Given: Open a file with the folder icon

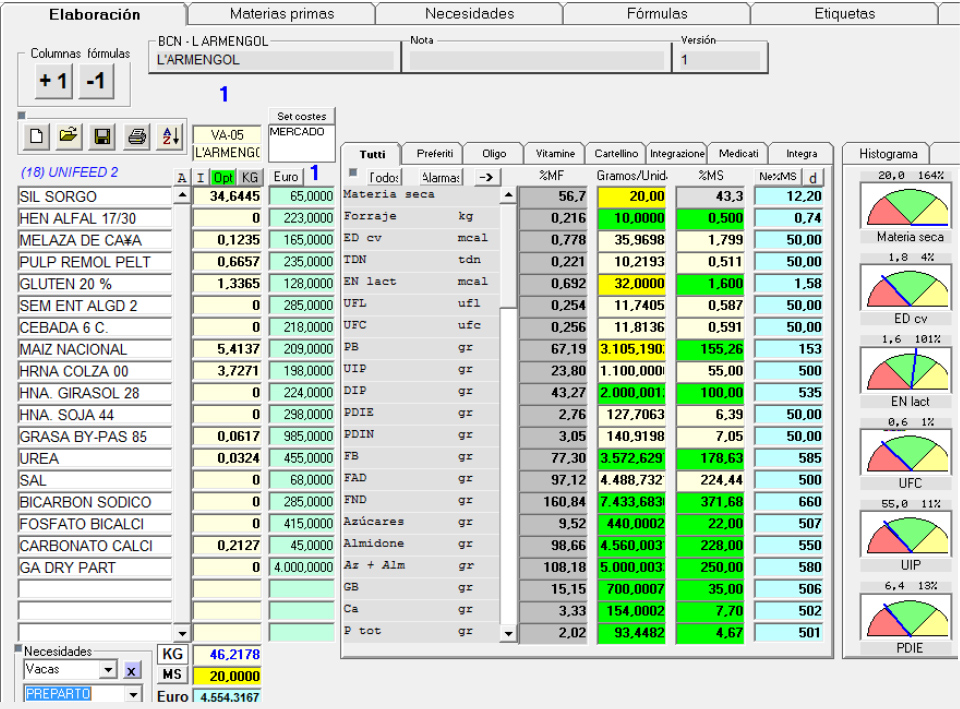Looking at the screenshot, I should [68, 136].
